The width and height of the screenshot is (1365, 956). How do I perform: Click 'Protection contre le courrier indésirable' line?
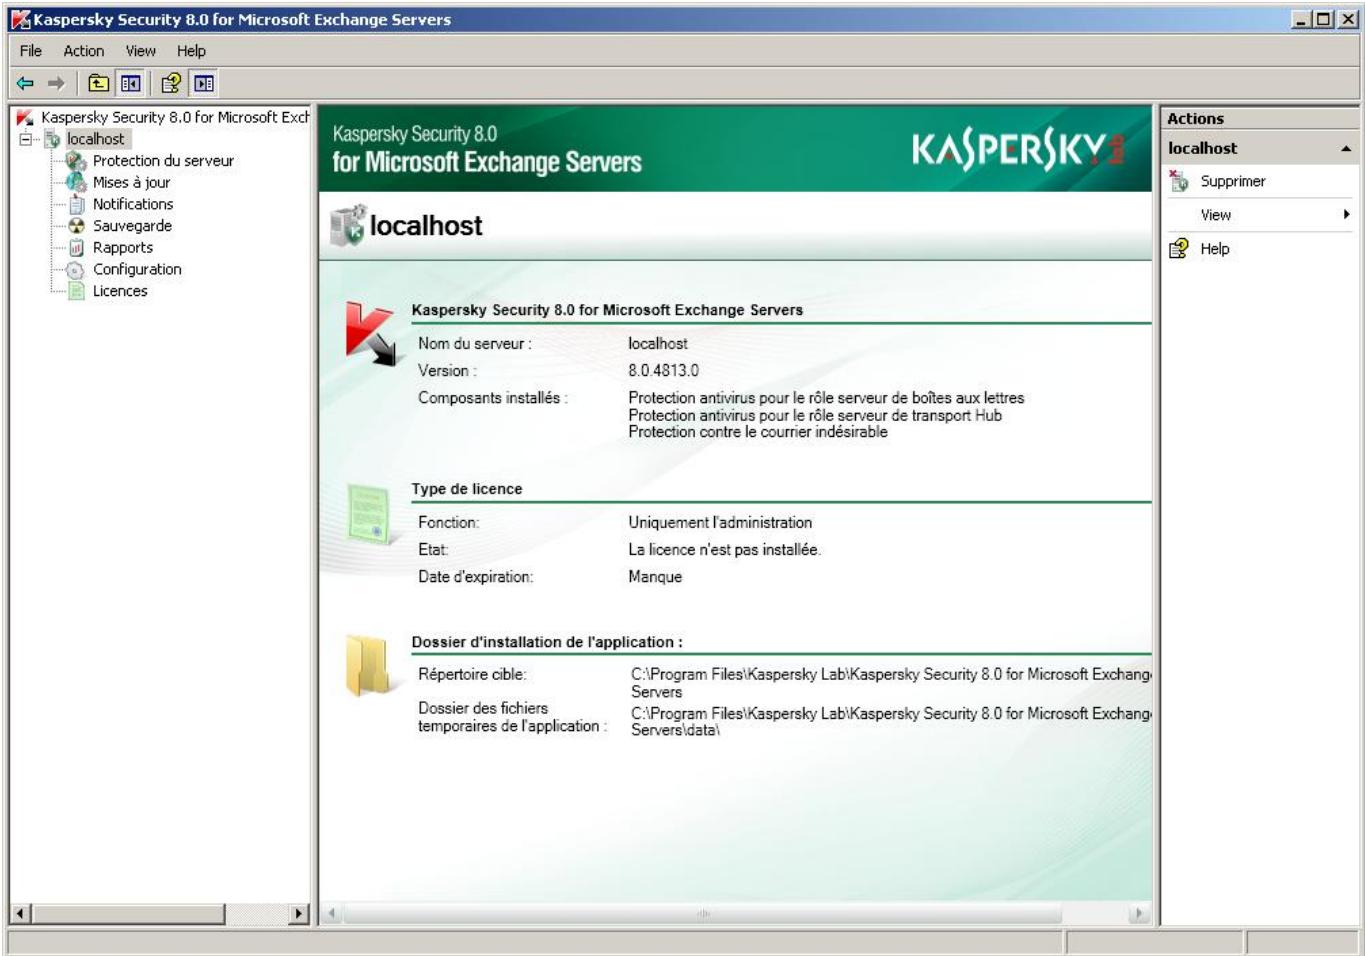(758, 432)
